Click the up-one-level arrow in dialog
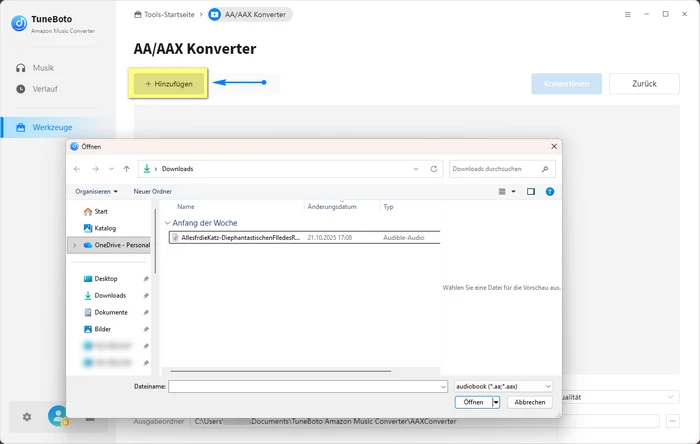Screen dimensions: 700x444 point(127,169)
